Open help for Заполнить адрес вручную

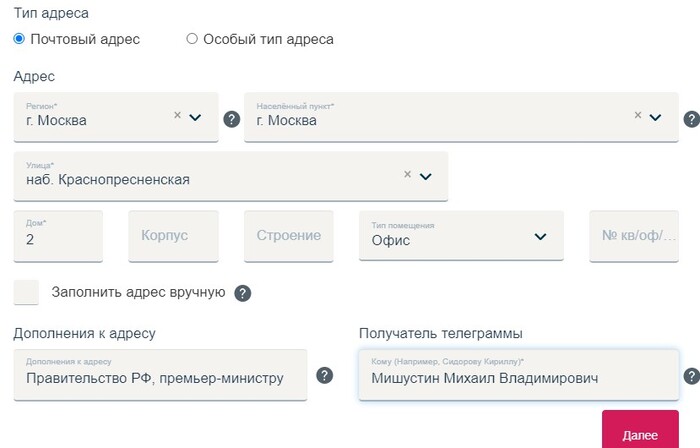tap(242, 293)
